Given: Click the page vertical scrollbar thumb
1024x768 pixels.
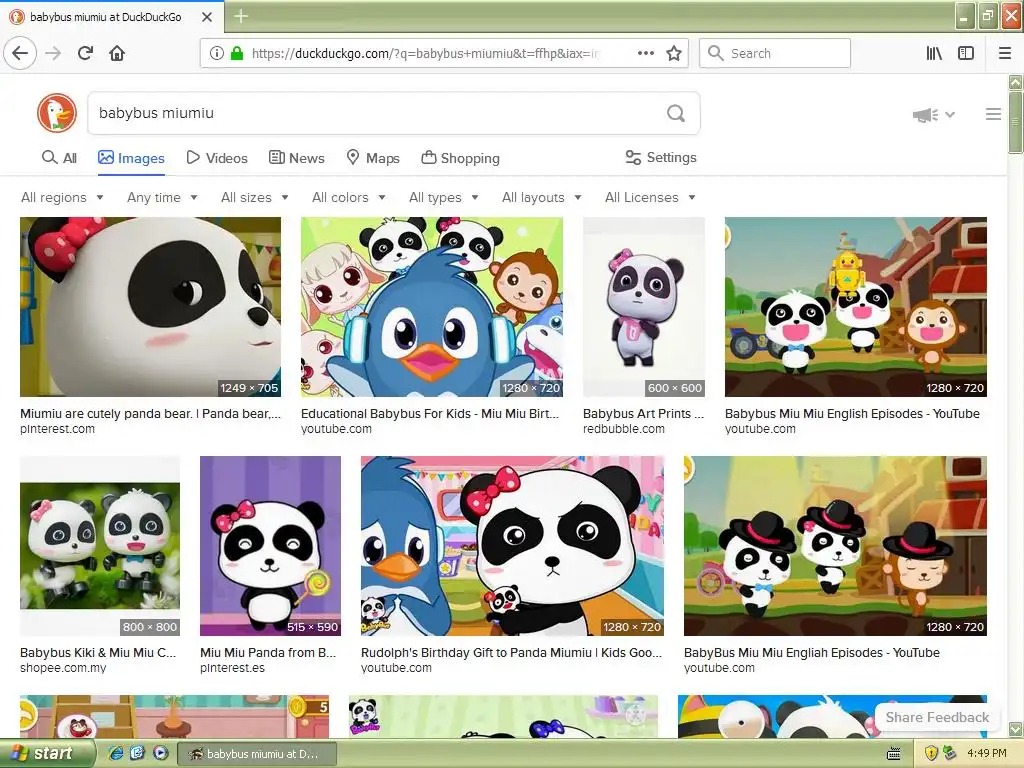Looking at the screenshot, I should pos(1016,122).
